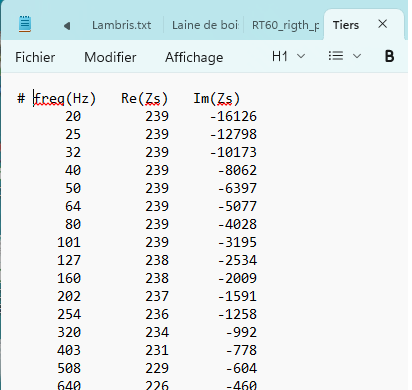The height and width of the screenshot is (390, 412).
Task: Click the value -992 in the 320 row
Action: coord(241,332)
